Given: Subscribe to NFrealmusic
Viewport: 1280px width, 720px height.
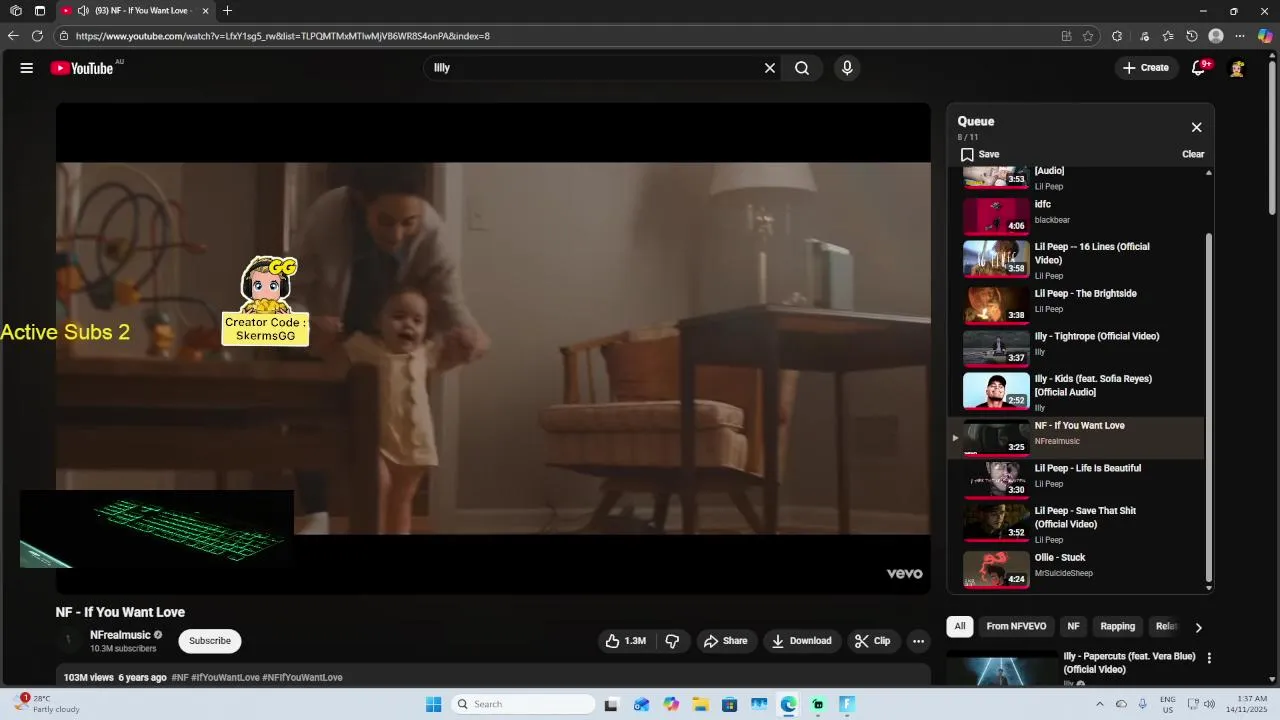Looking at the screenshot, I should pyautogui.click(x=210, y=641).
